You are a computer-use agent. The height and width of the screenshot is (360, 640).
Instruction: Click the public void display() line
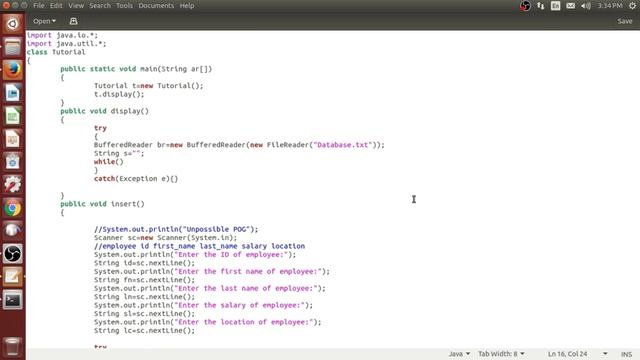click(x=104, y=111)
